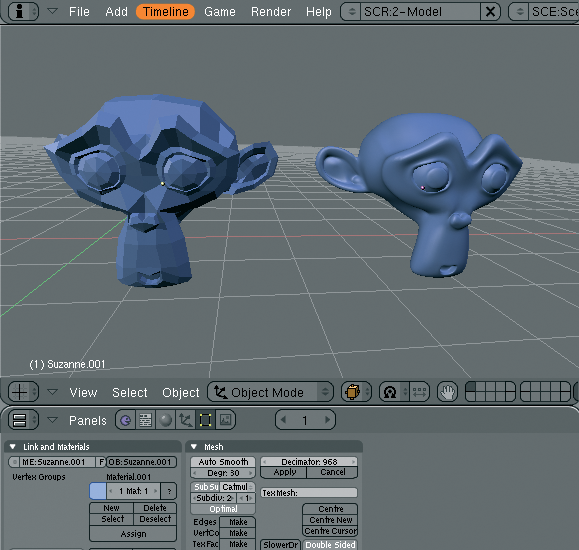This screenshot has height=550, width=579.
Task: Click the SCE scene browse arrows
Action: pyautogui.click(x=520, y=12)
